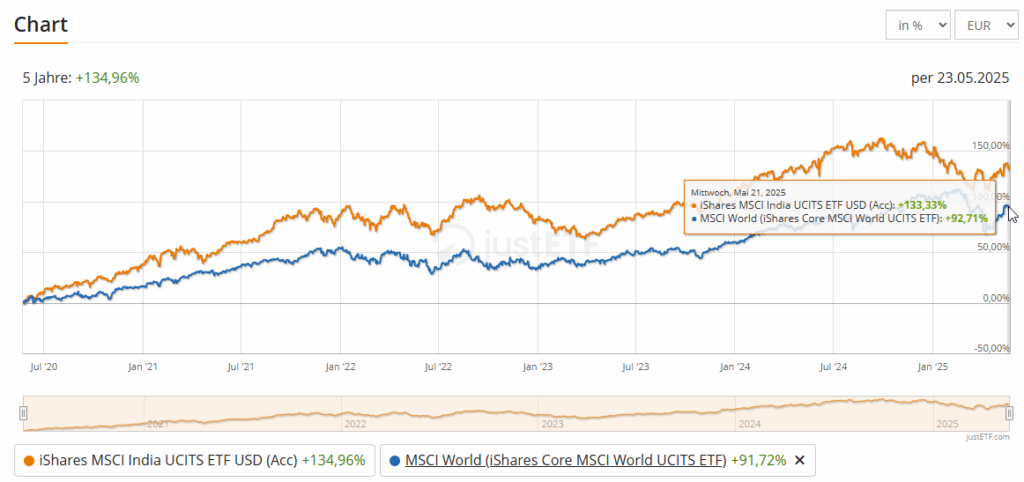This screenshot has height=482, width=1024.
Task: Click the Jul '21 x-axis label
Action: 241,367
